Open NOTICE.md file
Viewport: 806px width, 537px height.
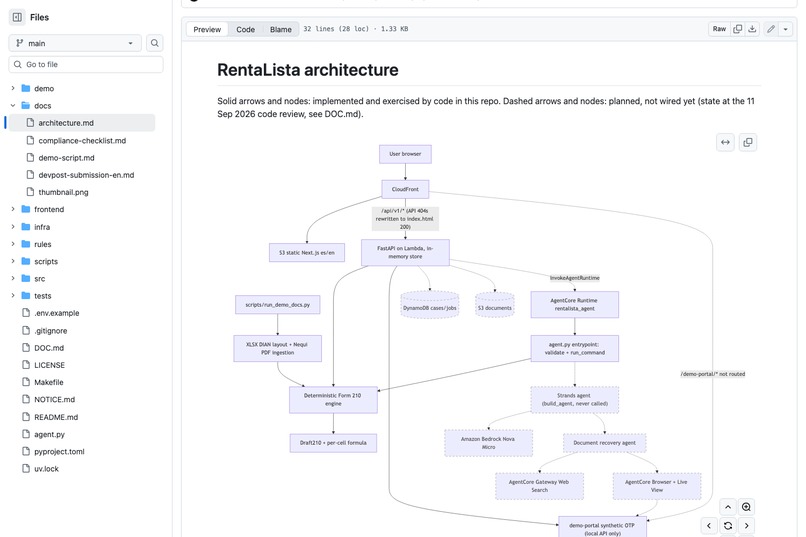tap(54, 399)
